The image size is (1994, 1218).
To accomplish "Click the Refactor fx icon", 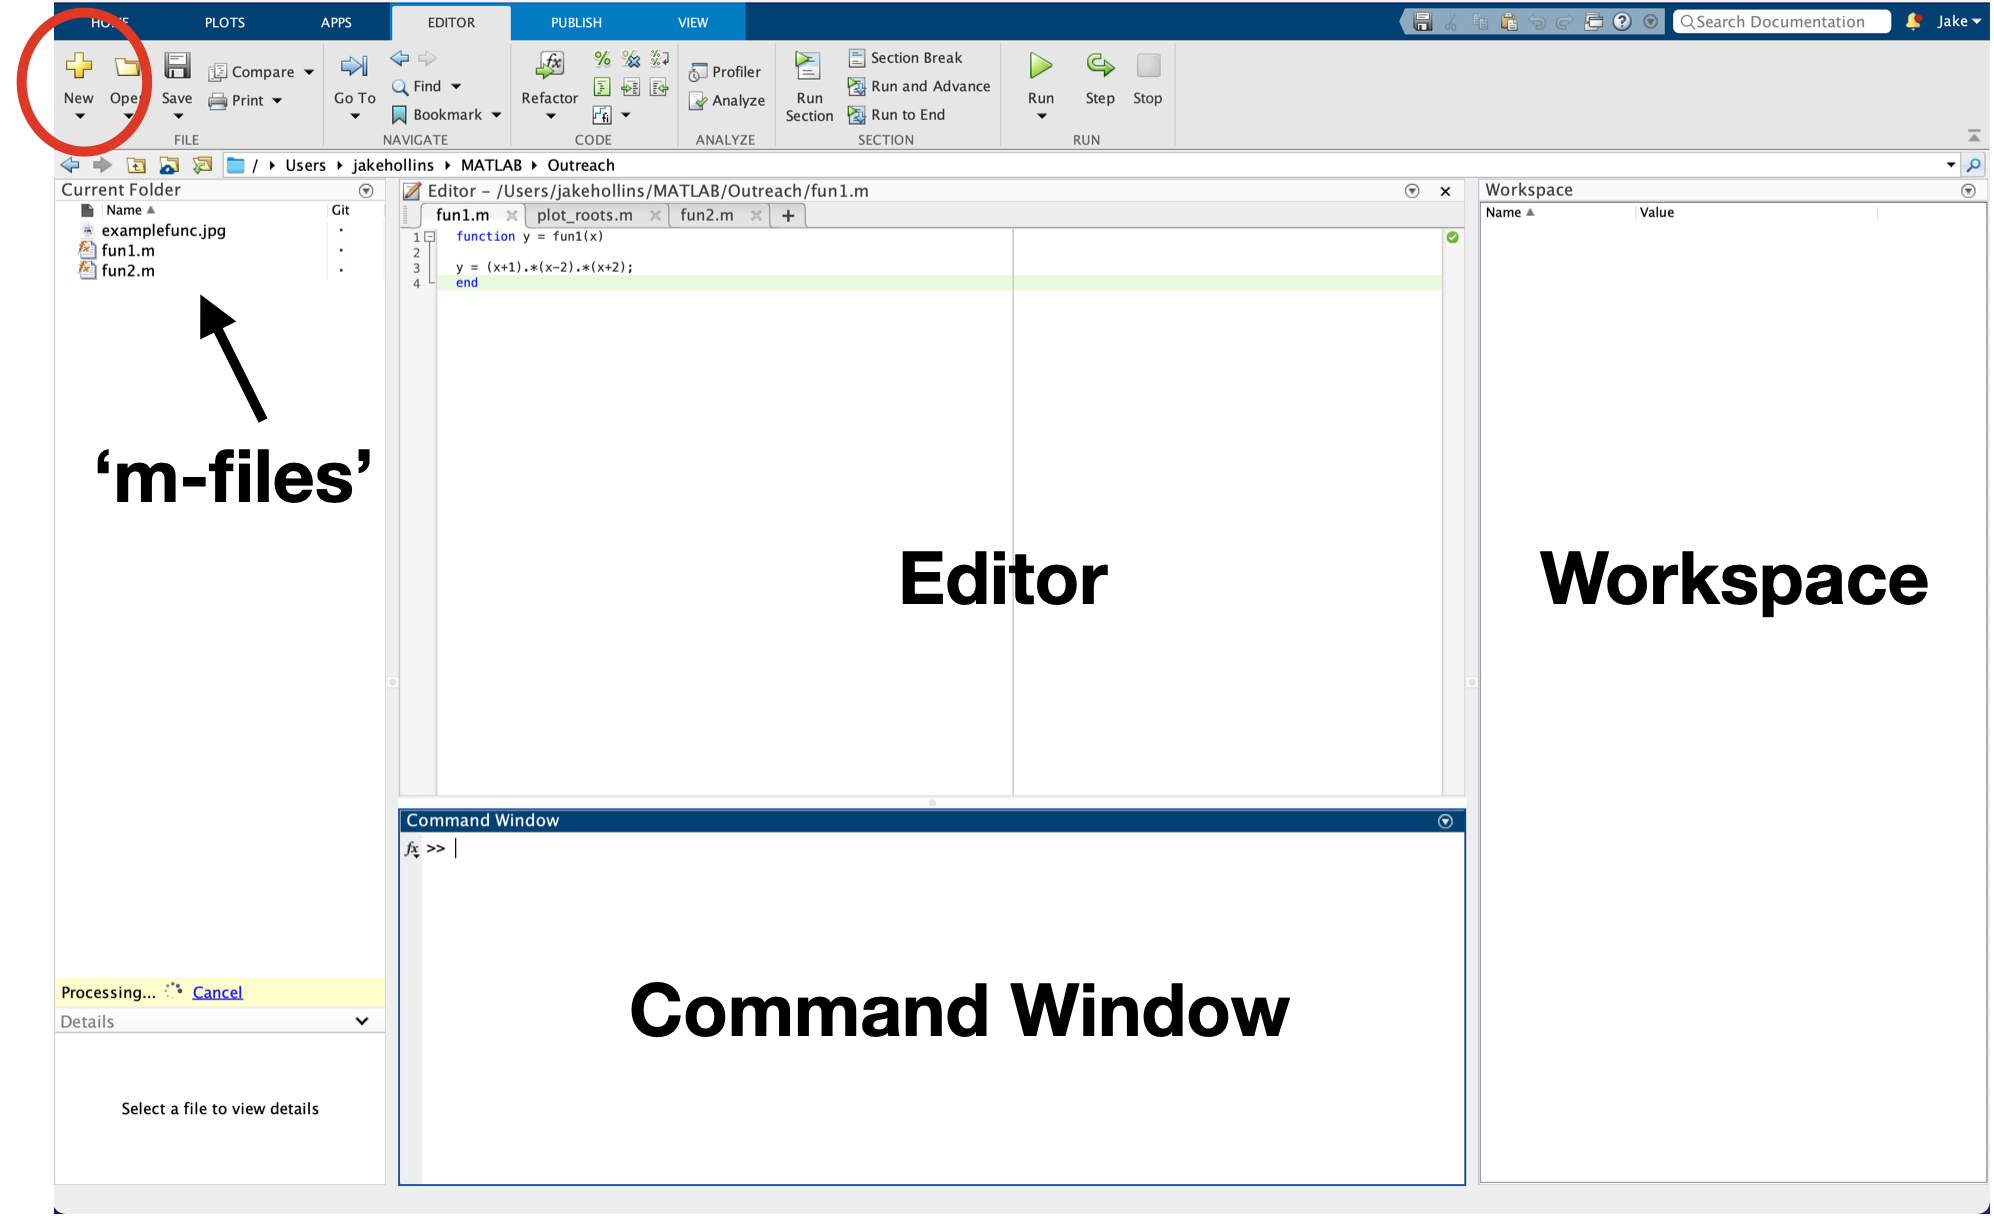I will (549, 66).
